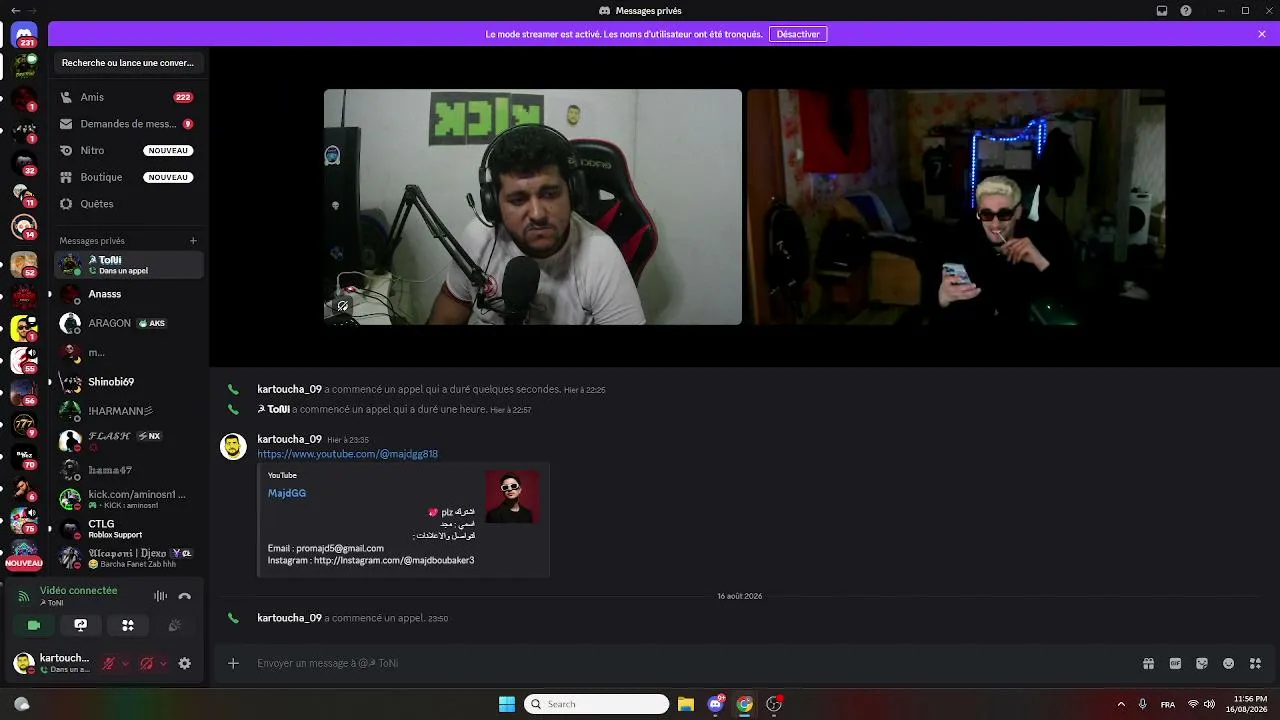Open the Anasss conversation

point(128,294)
